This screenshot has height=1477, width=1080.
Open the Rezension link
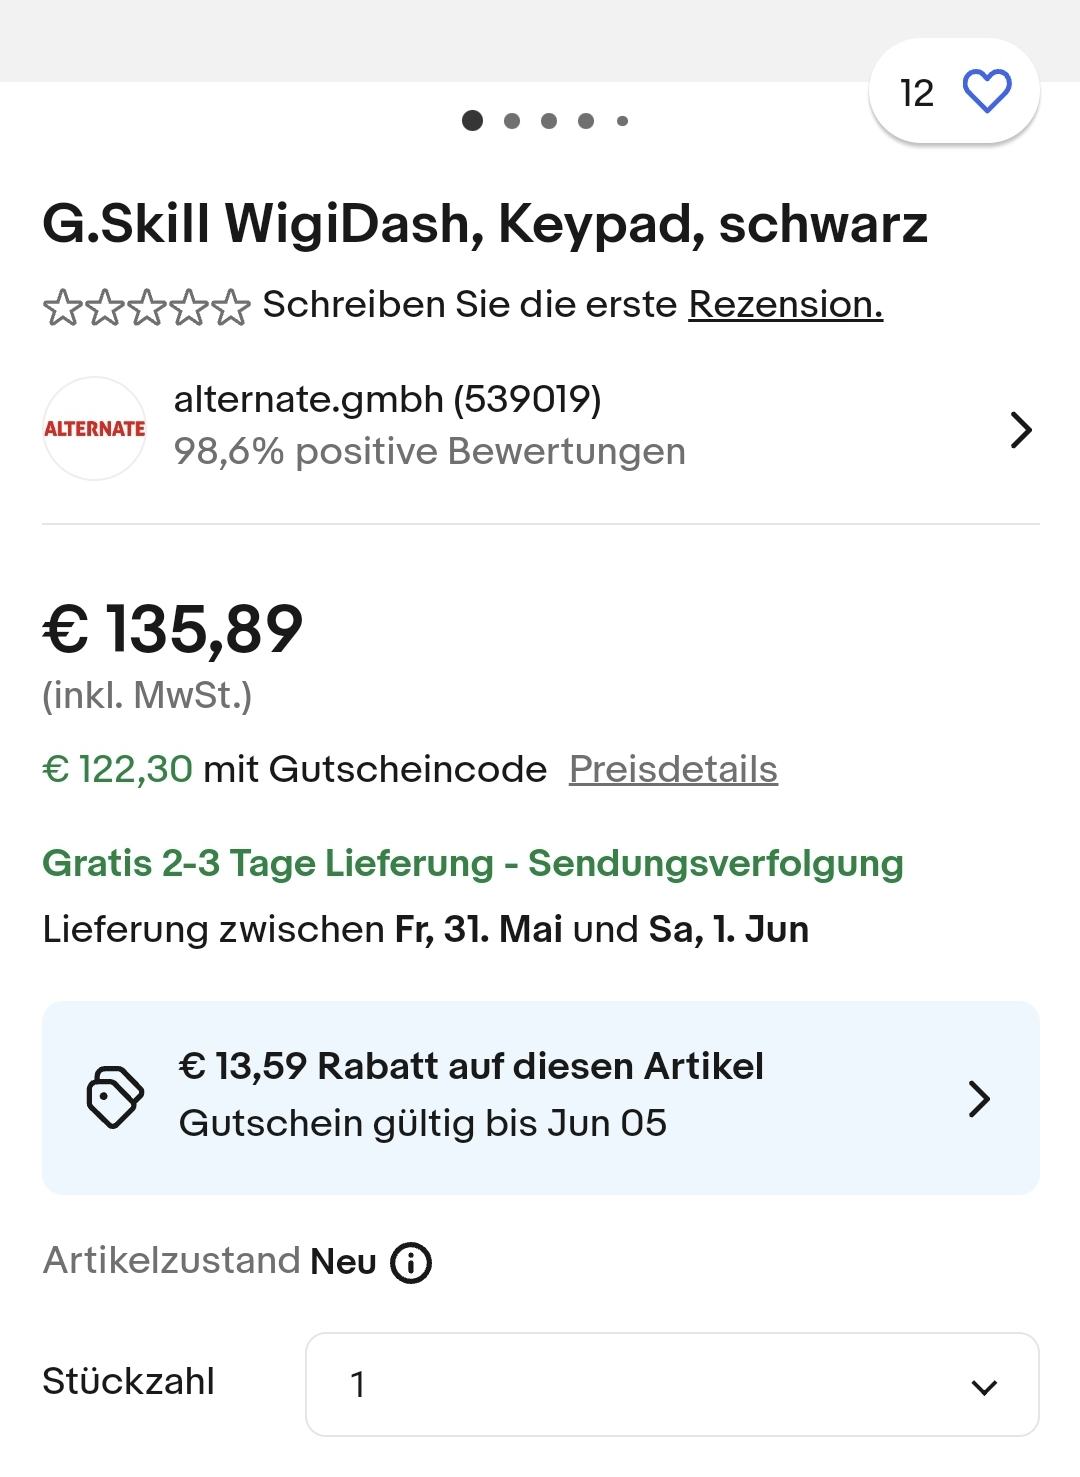[x=786, y=304]
